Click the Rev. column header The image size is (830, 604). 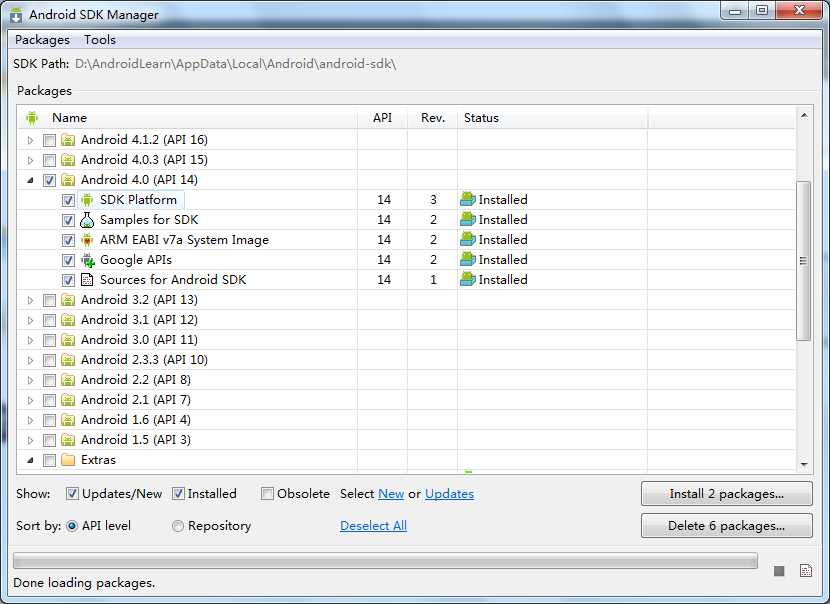pos(432,118)
